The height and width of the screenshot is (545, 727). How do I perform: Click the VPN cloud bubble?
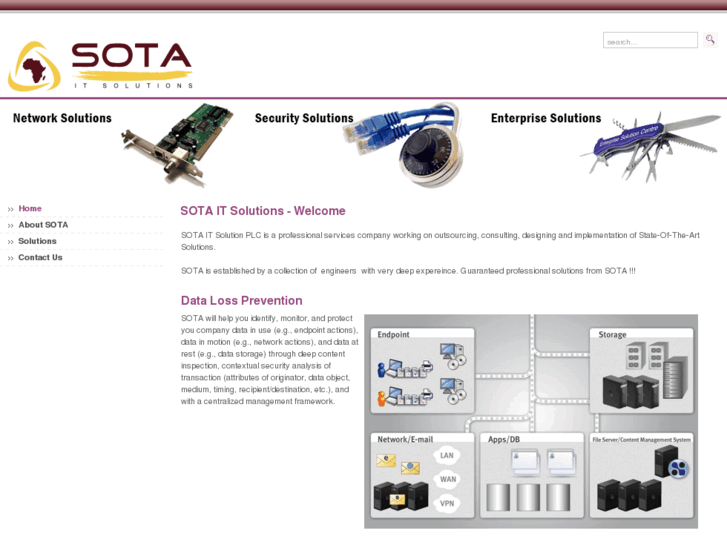(x=447, y=503)
